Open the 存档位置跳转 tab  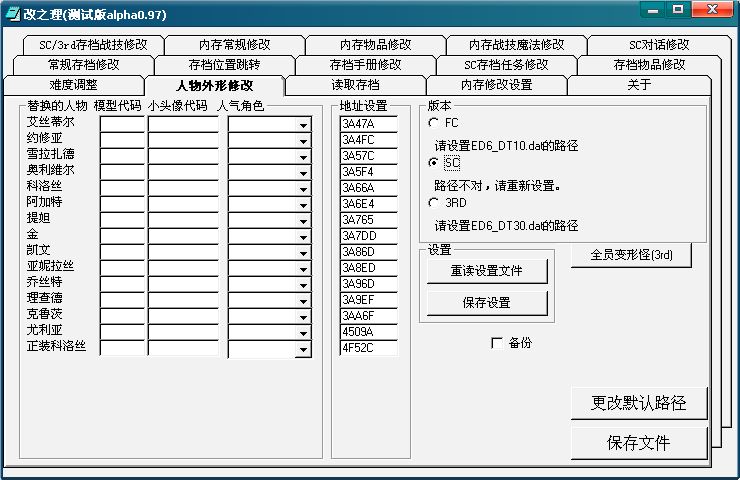pyautogui.click(x=225, y=65)
